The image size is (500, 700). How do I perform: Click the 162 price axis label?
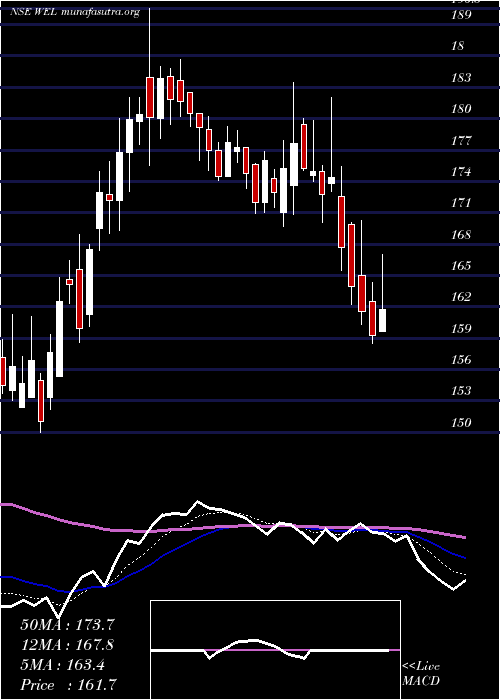point(462,297)
